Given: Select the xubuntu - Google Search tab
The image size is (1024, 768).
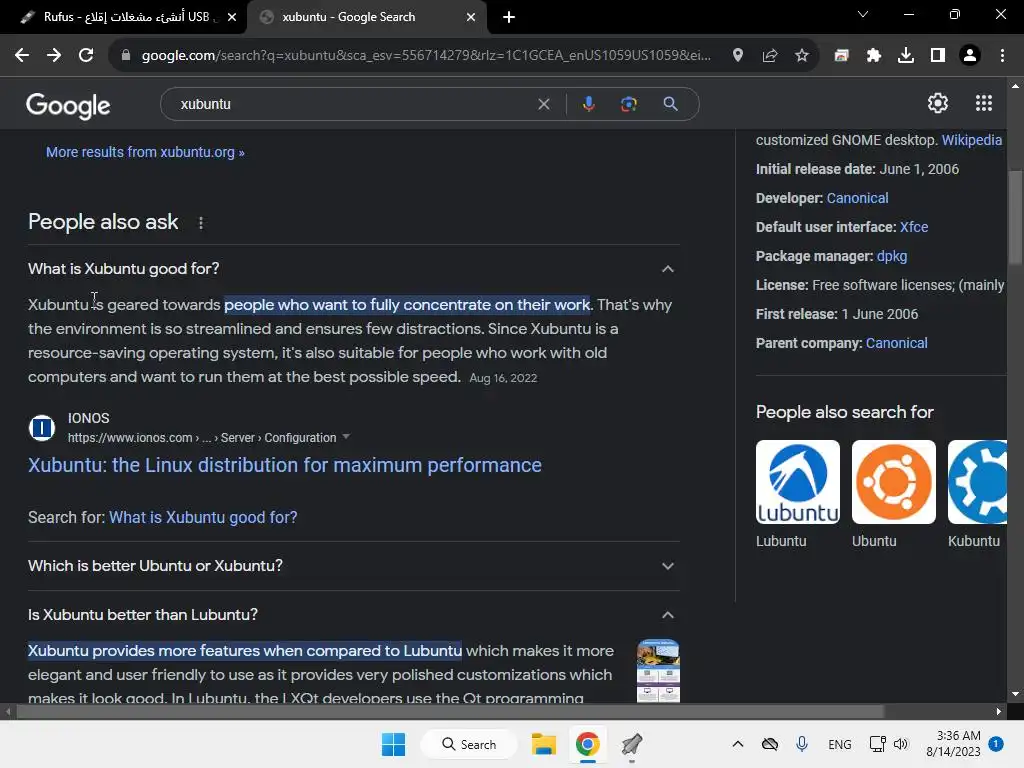Looking at the screenshot, I should point(366,17).
